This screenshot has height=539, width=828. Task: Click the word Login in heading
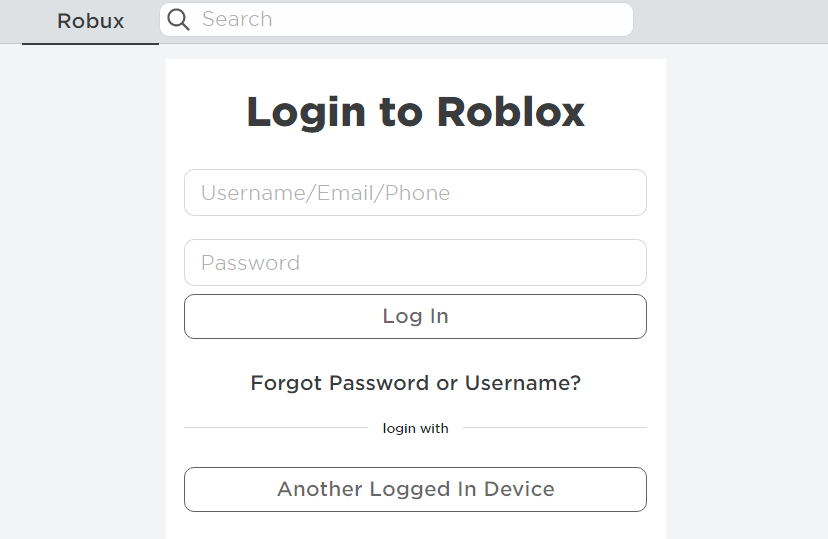coord(306,112)
